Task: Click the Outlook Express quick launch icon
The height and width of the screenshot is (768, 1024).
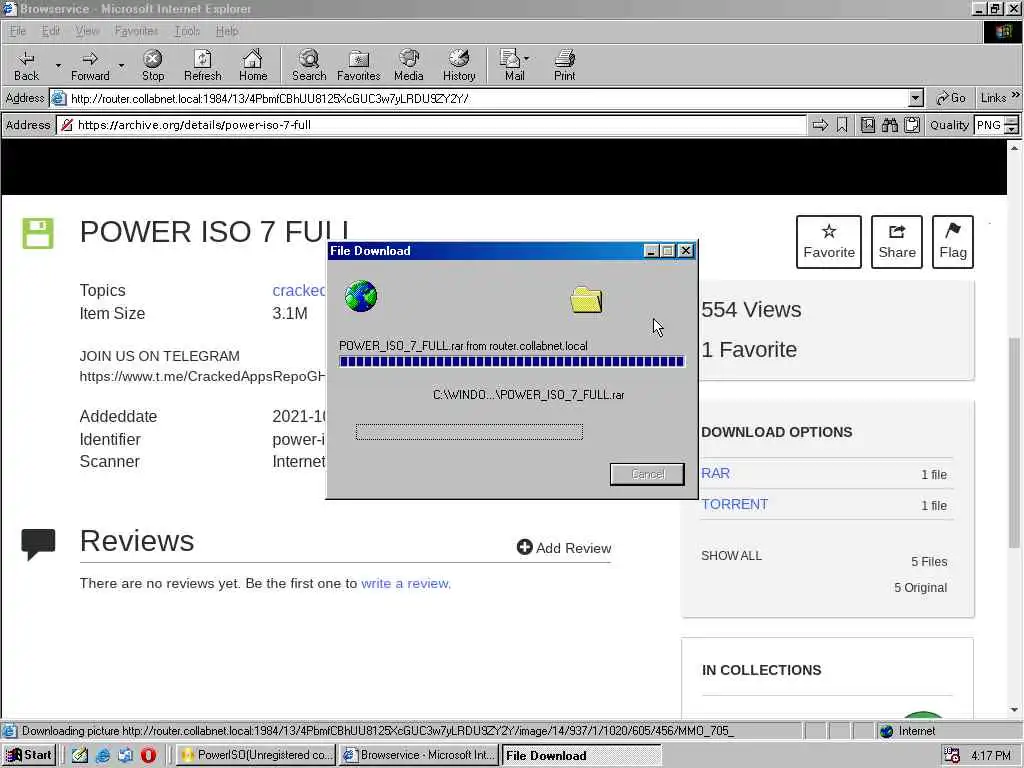Action: (x=125, y=755)
